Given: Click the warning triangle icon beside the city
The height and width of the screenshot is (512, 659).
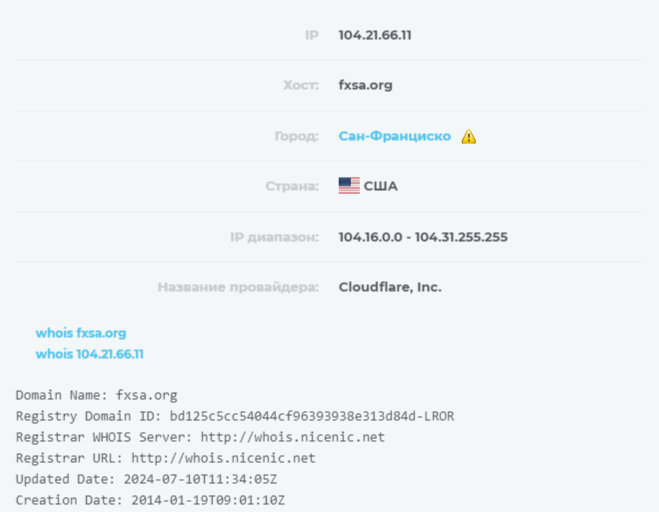Looking at the screenshot, I should coord(469,137).
